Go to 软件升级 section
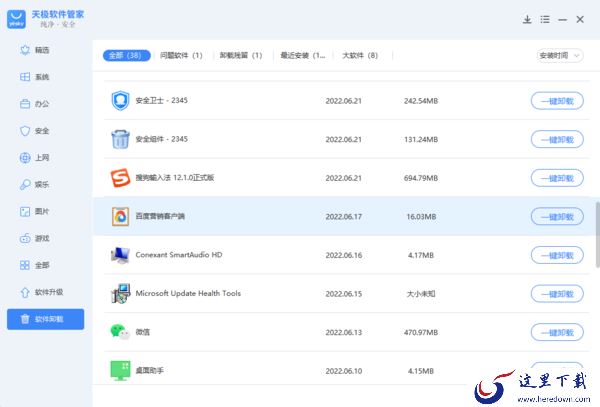600x407 pixels. click(x=41, y=292)
